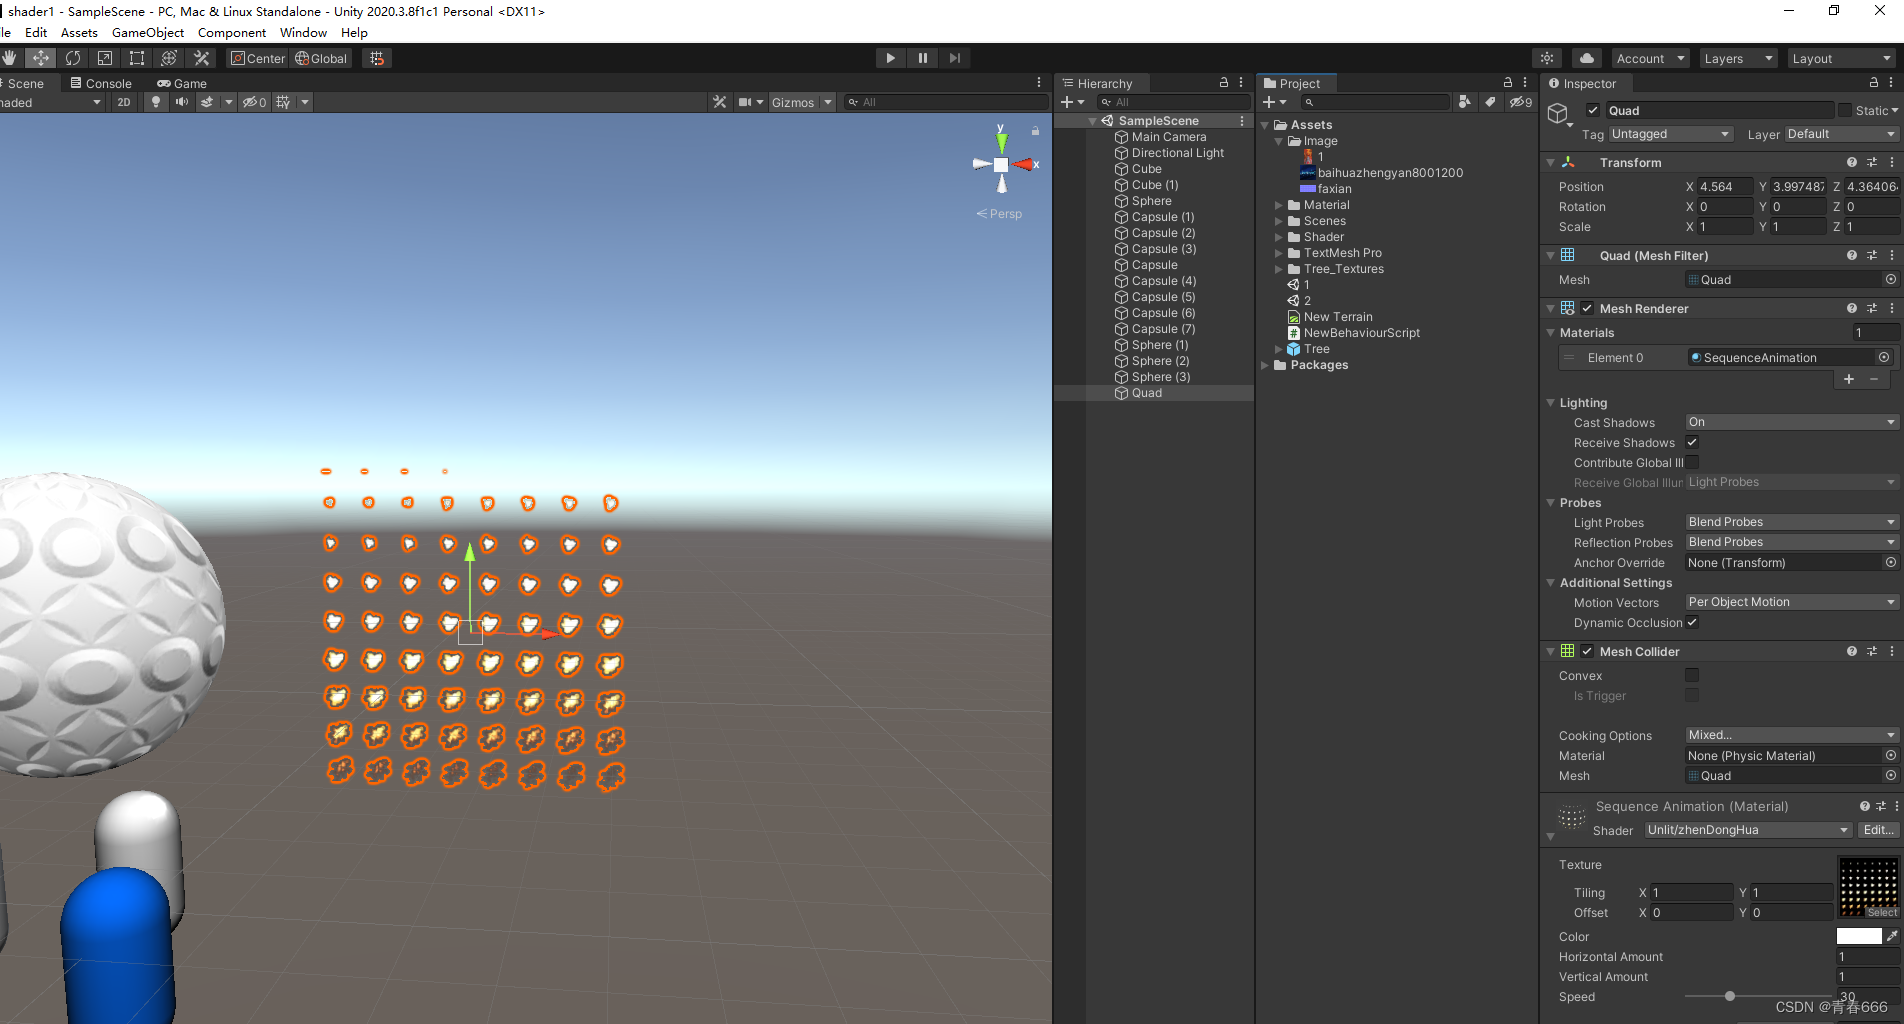The image size is (1904, 1024).
Task: Select NewBehaviourScript asset
Action: [x=1361, y=333]
